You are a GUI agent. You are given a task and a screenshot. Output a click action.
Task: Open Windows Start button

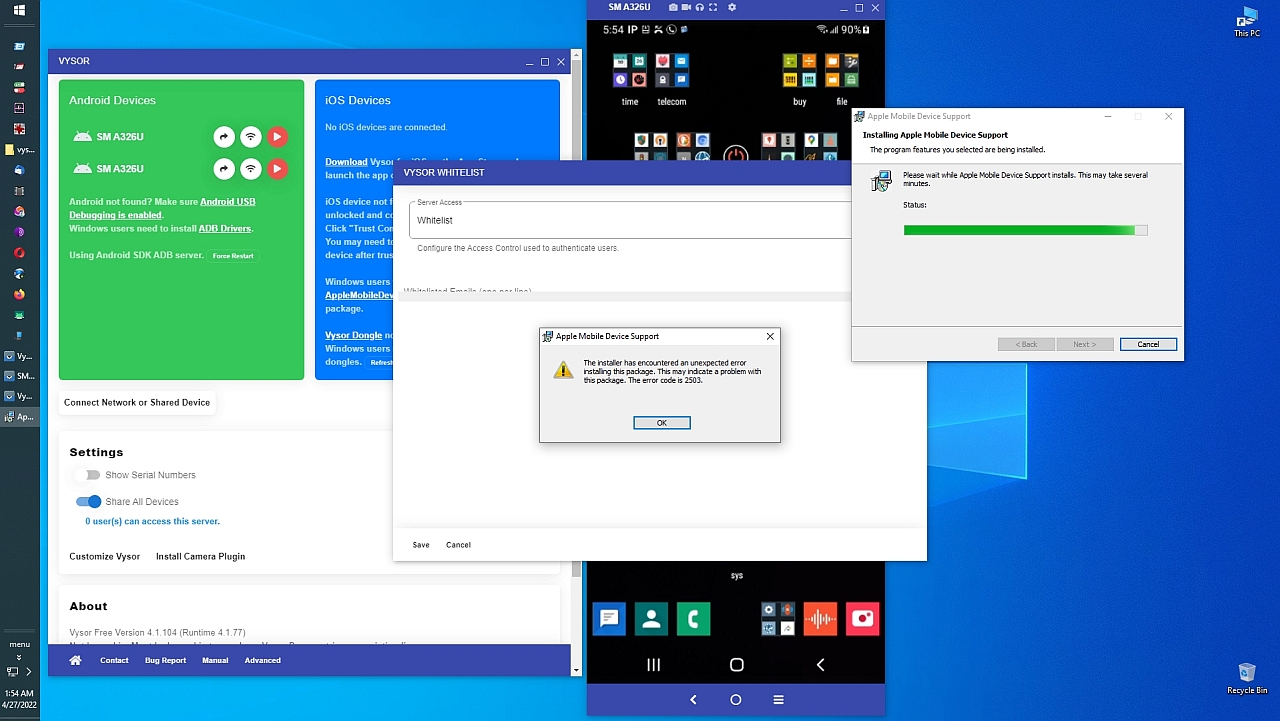[x=19, y=11]
